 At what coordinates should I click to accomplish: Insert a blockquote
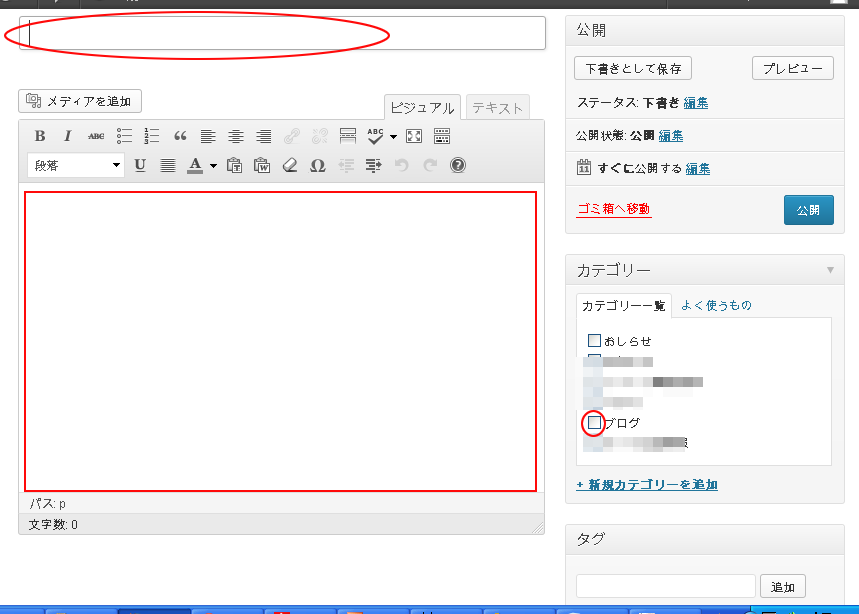click(x=180, y=136)
